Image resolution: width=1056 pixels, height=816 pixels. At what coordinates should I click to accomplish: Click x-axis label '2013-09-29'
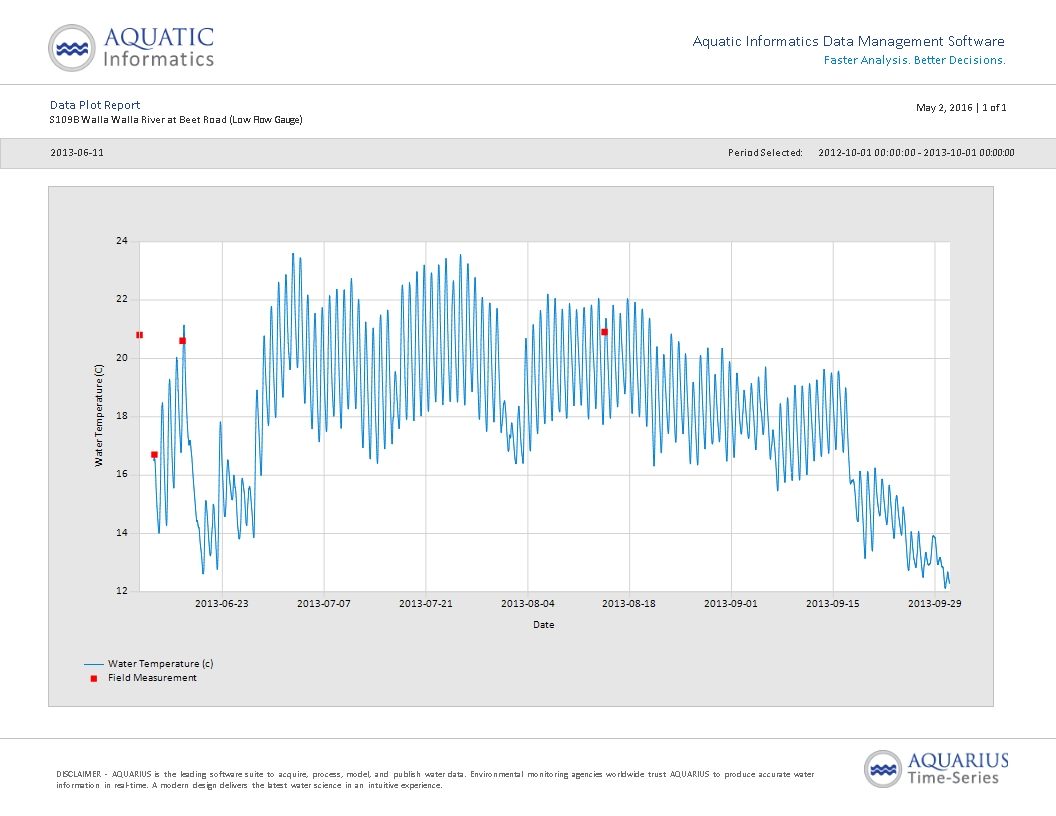coord(935,603)
